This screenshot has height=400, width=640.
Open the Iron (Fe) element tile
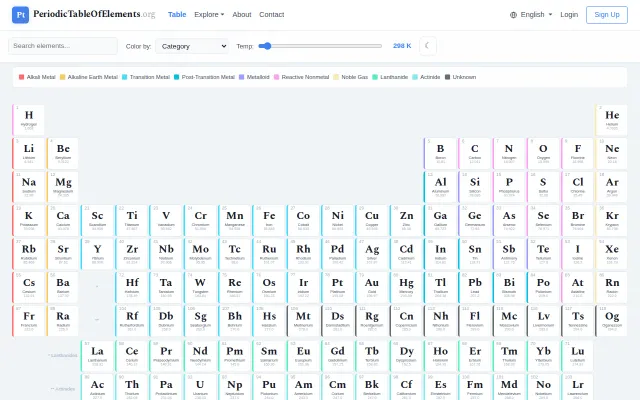pyautogui.click(x=269, y=220)
